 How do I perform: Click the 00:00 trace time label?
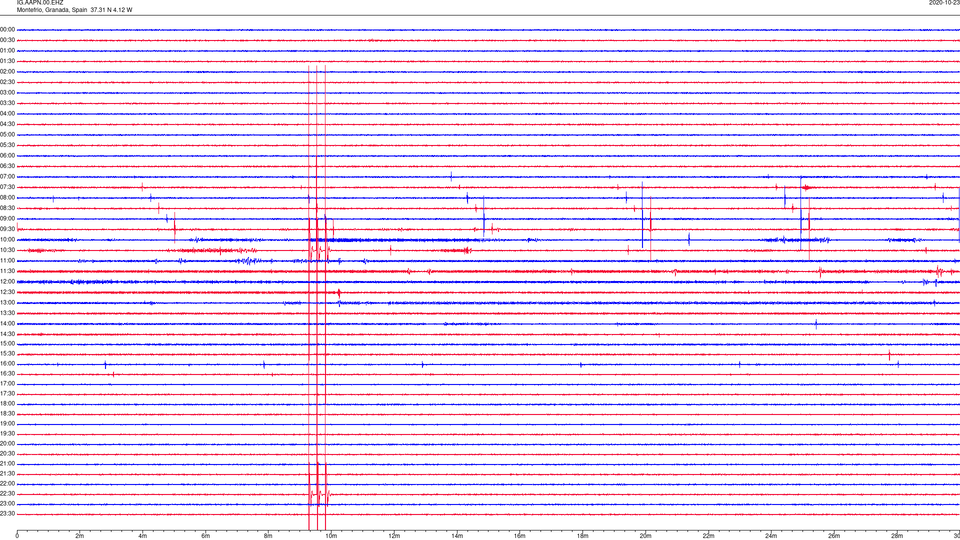tap(7, 29)
